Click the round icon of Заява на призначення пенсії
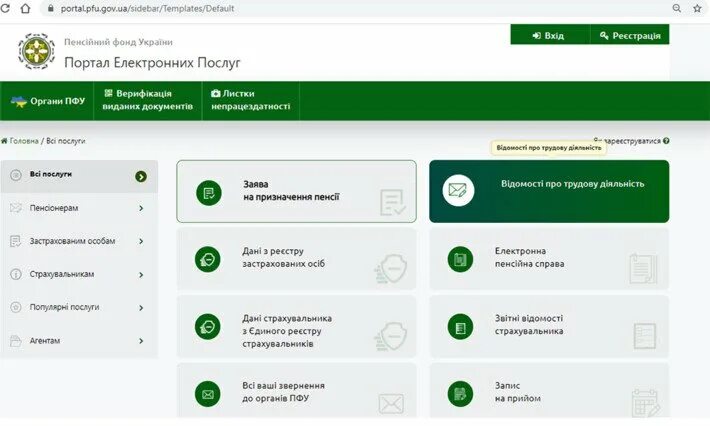This screenshot has height=426, width=710. point(209,193)
